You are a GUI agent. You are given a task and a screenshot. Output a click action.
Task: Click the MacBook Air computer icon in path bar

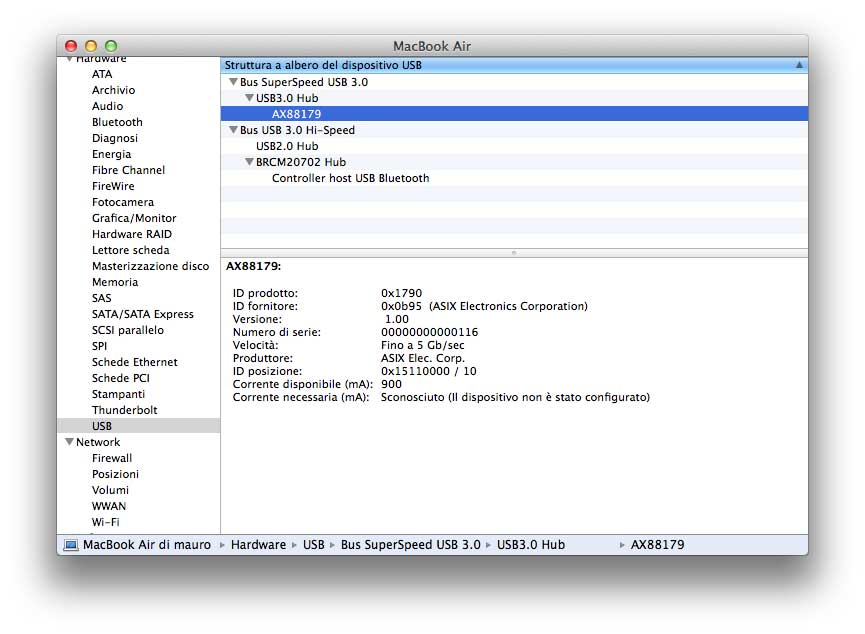pyautogui.click(x=71, y=545)
